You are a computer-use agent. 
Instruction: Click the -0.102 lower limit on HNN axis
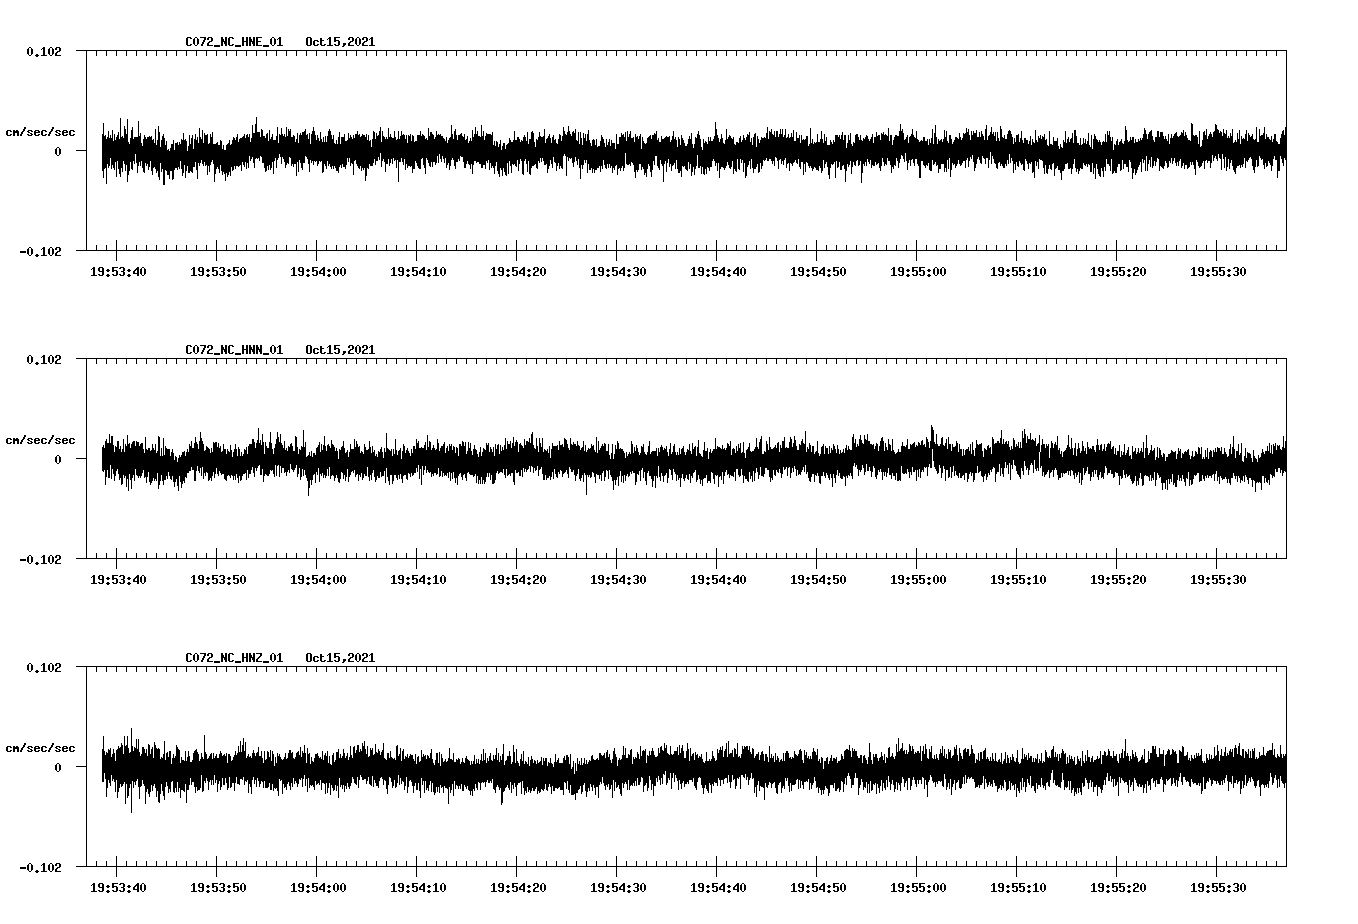[40, 560]
